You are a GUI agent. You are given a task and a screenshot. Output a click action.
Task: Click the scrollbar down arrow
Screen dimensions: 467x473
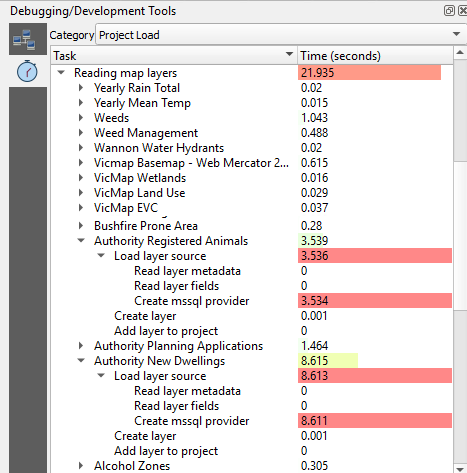click(460, 469)
